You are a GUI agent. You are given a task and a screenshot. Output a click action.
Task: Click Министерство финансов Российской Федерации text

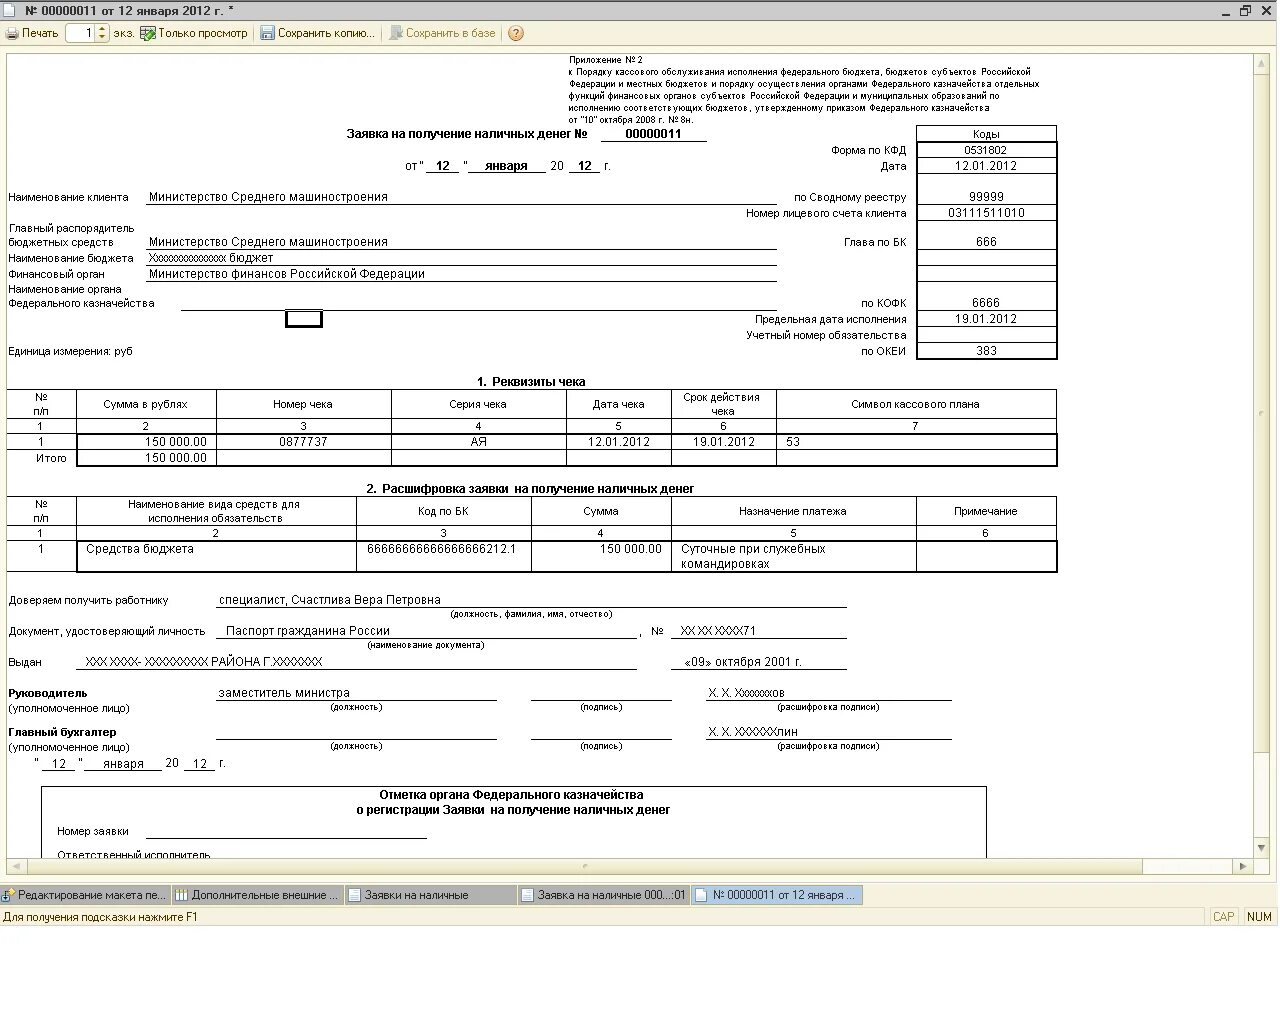point(287,273)
